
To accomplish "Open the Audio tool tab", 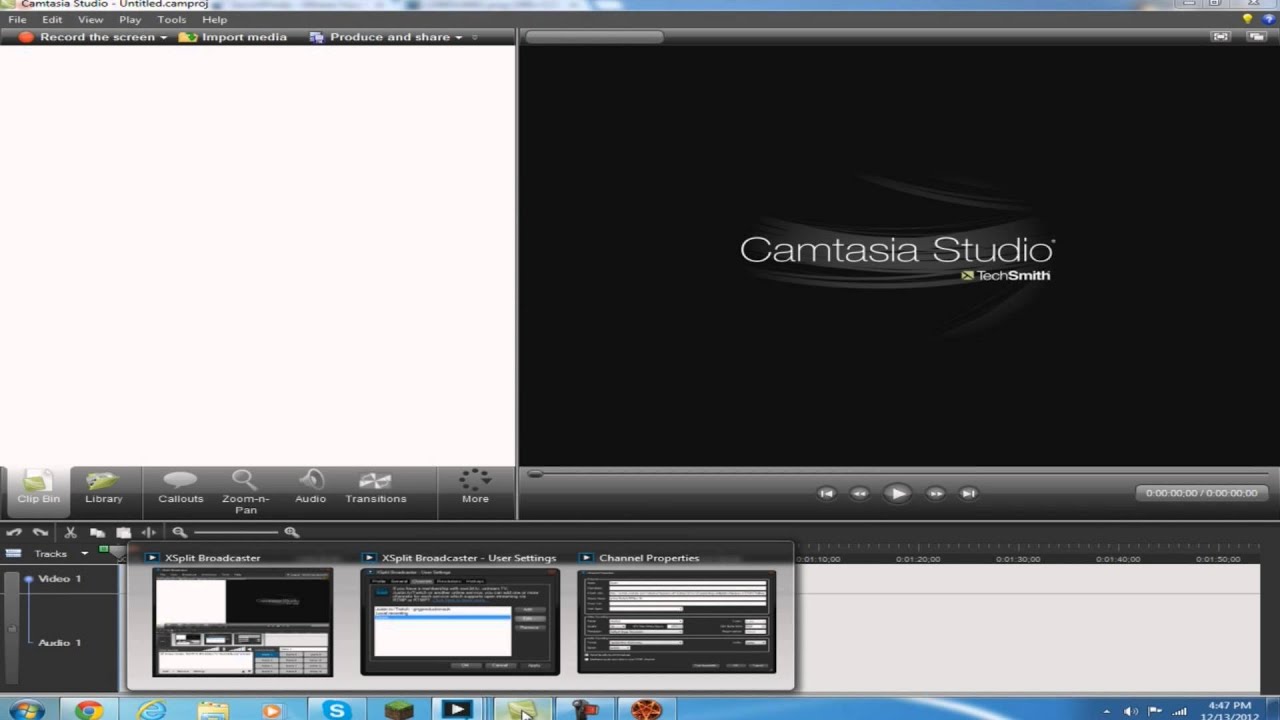I will [x=310, y=489].
